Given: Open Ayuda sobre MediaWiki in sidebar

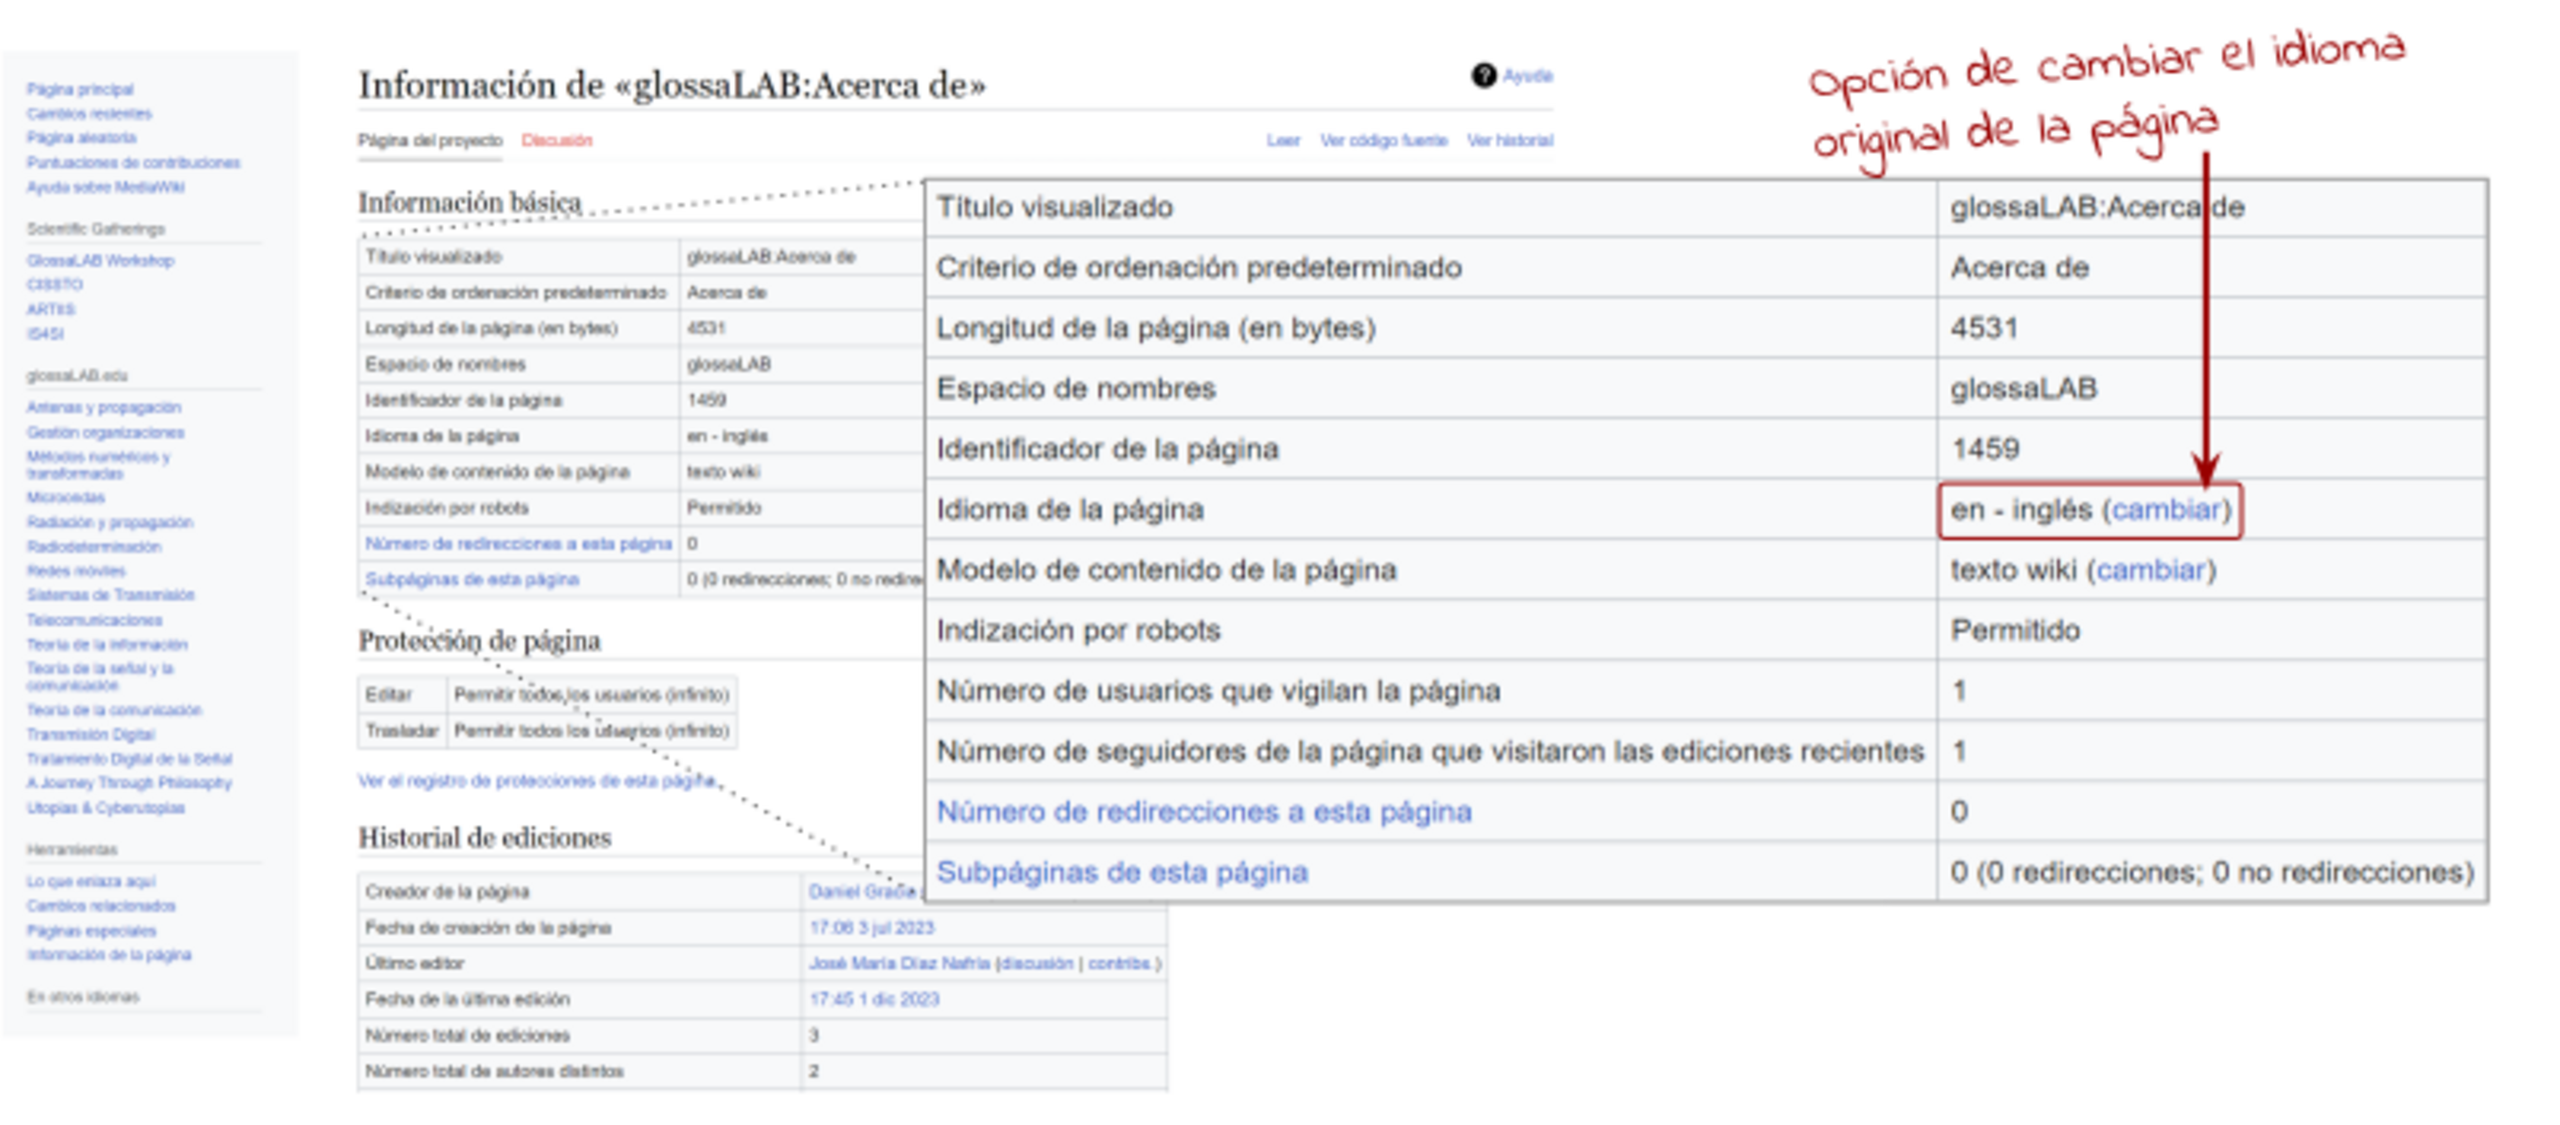Looking at the screenshot, I should click(106, 186).
